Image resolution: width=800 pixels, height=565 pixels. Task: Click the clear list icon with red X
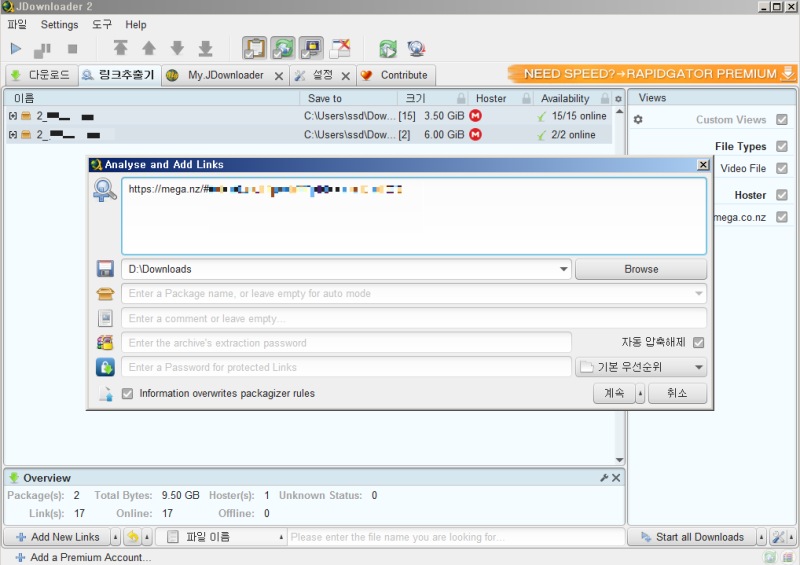click(x=340, y=48)
